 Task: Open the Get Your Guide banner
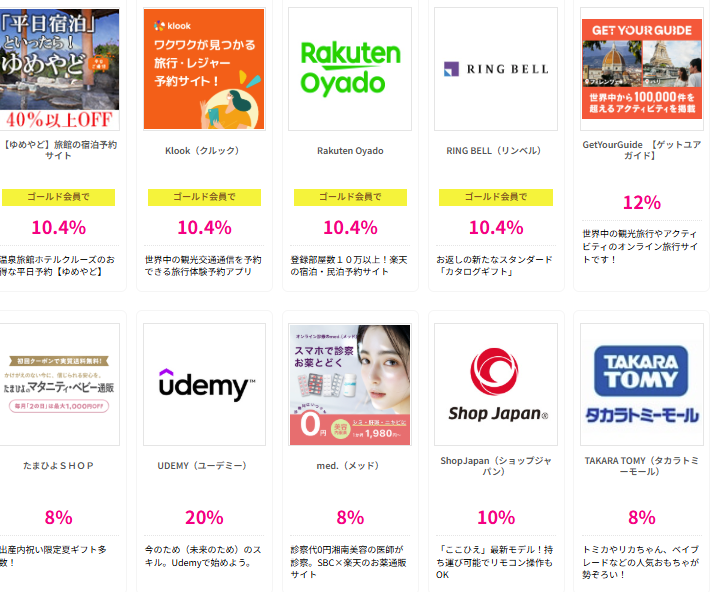642,69
